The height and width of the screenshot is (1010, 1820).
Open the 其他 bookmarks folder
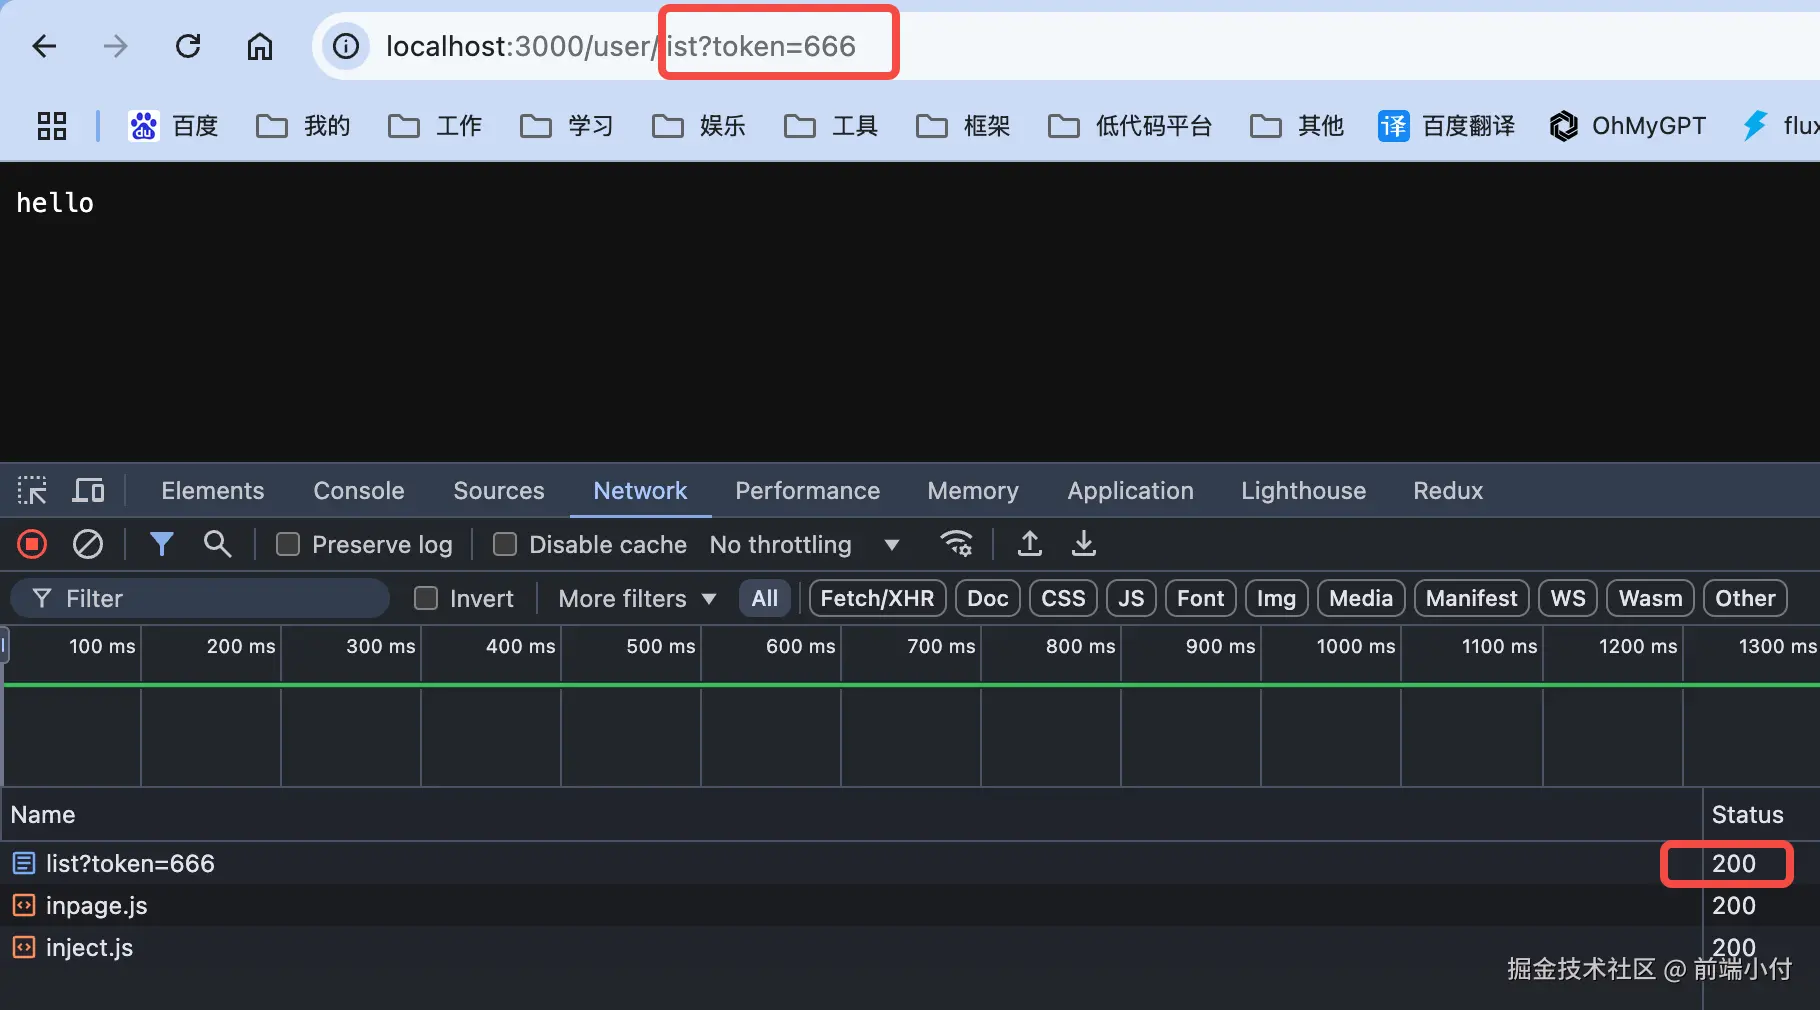coord(1297,126)
